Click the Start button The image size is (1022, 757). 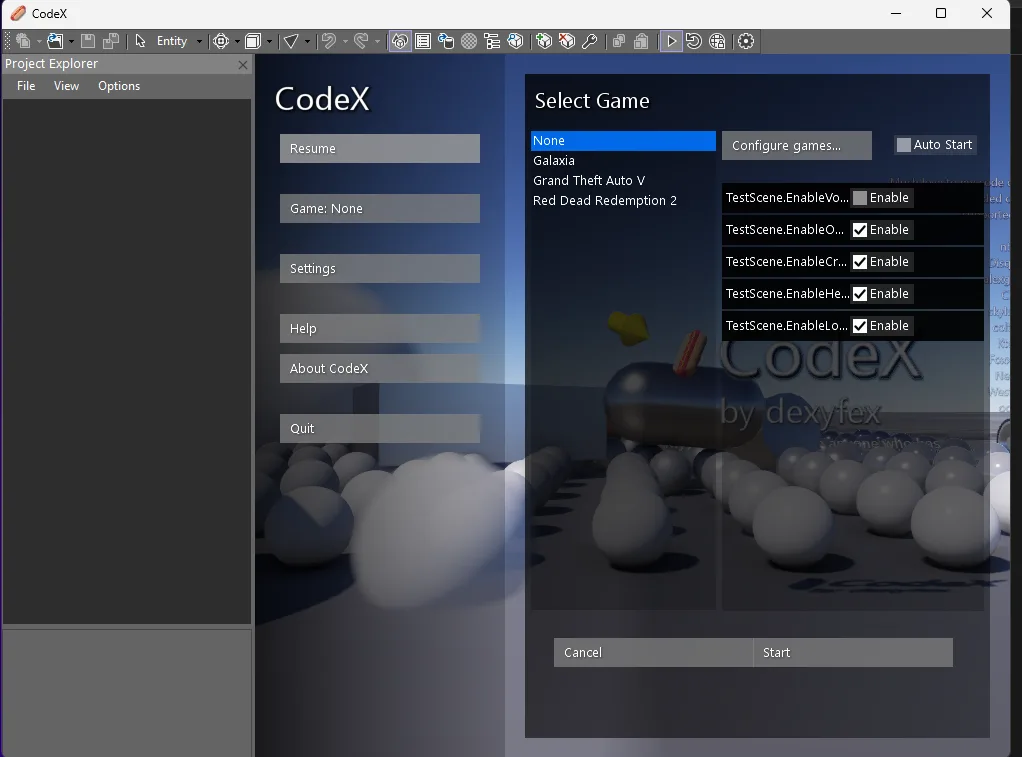coord(853,653)
